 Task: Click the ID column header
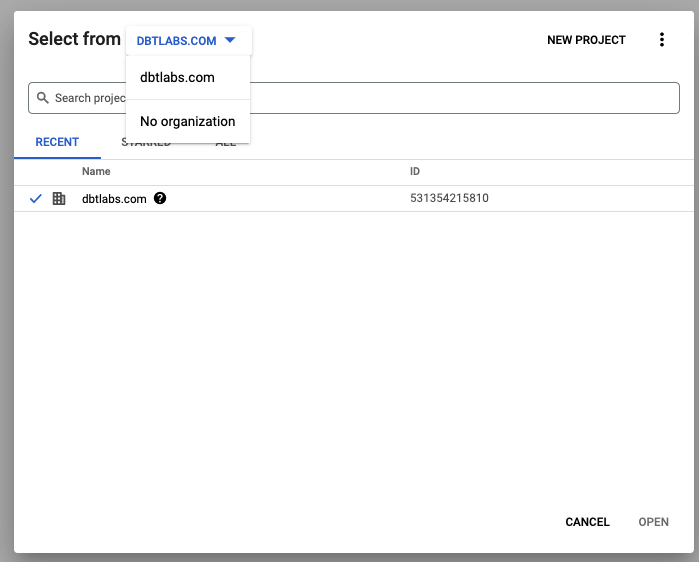415,172
